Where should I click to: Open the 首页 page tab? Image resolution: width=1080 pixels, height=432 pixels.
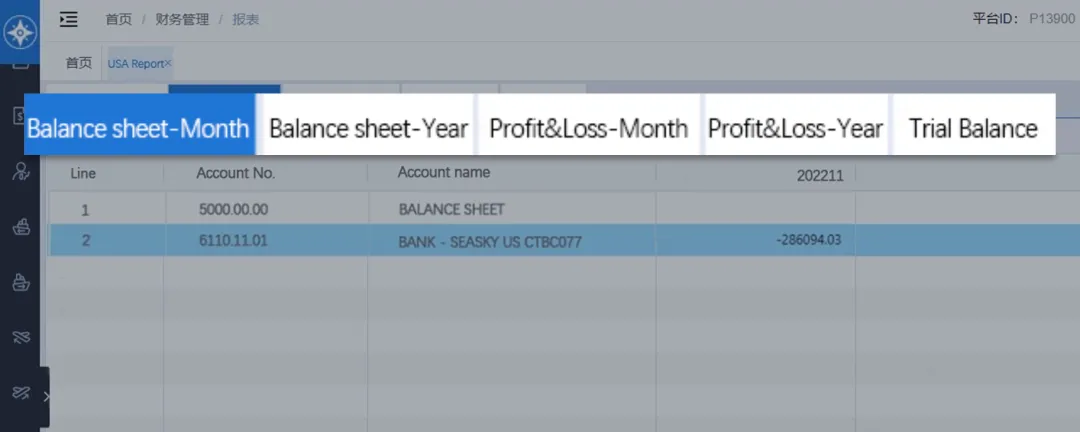pos(79,63)
